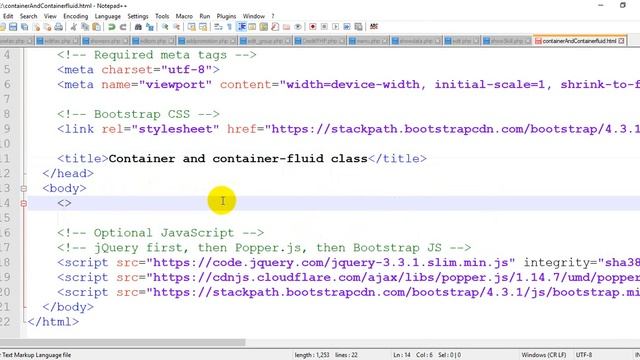Open the Replace dialog icon
This screenshot has width=640, height=360.
(x=150, y=27)
